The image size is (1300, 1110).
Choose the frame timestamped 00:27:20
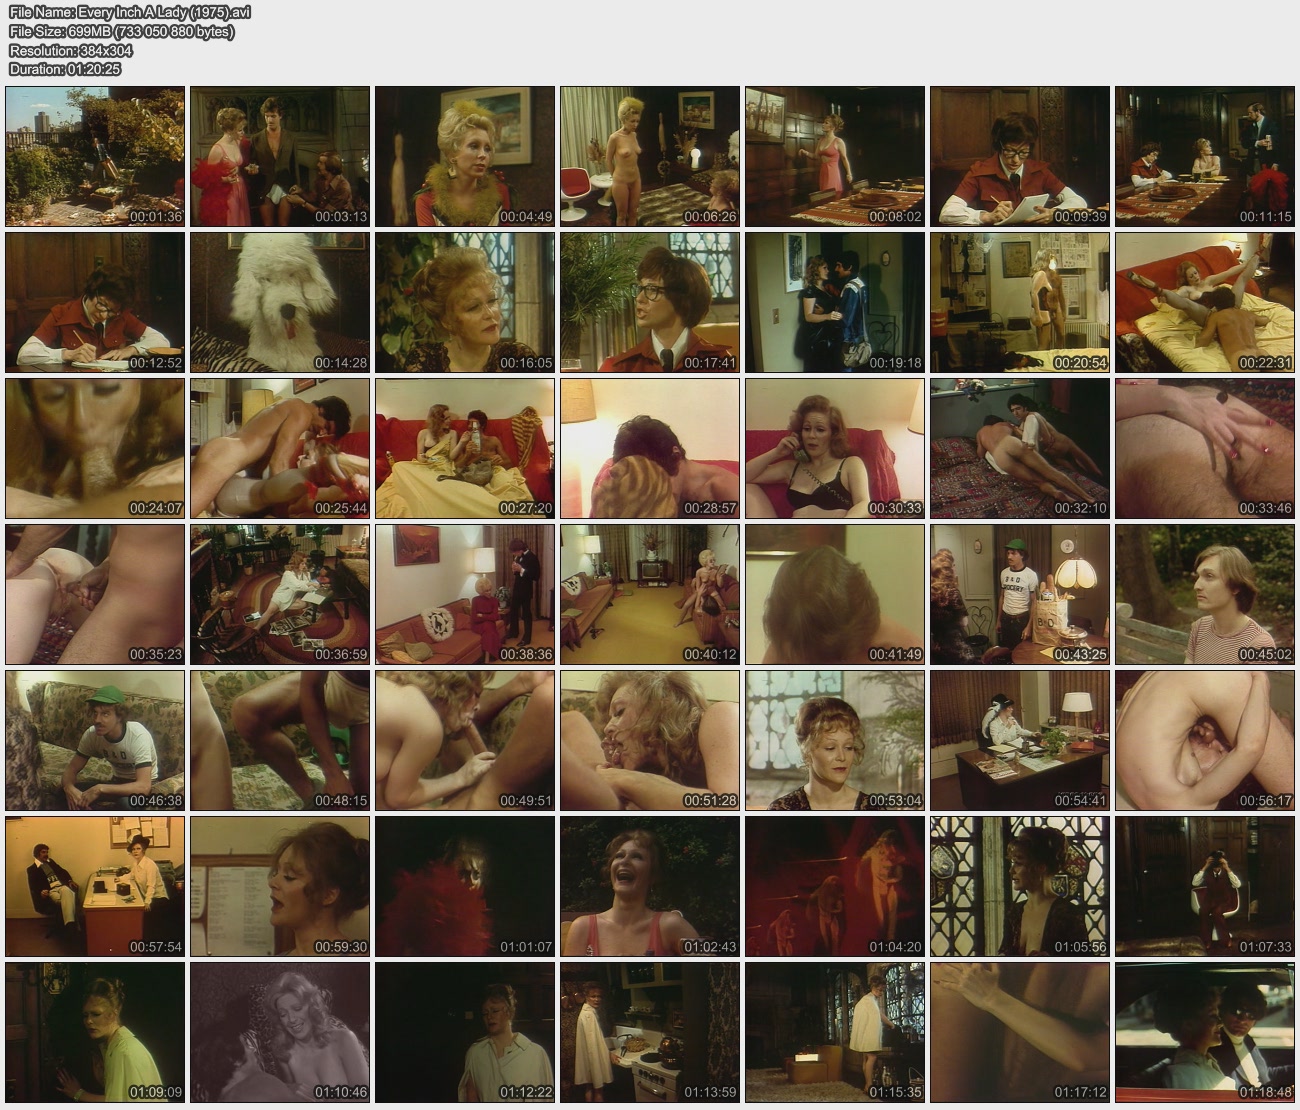[x=465, y=448]
